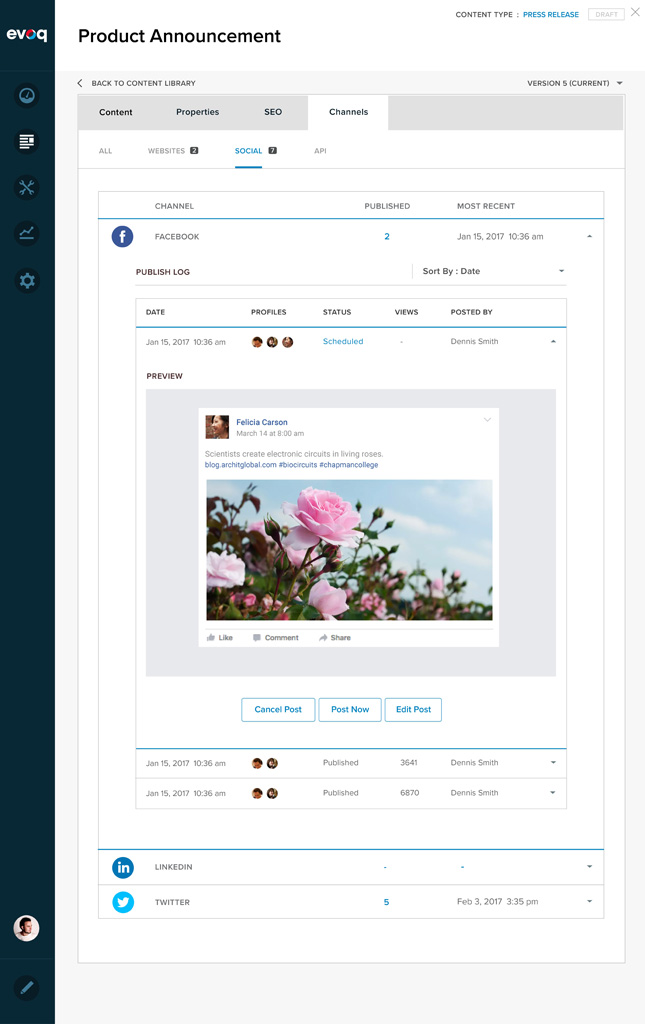Click the Facebook channel icon
Screen dimensions: 645x1024
coord(122,236)
